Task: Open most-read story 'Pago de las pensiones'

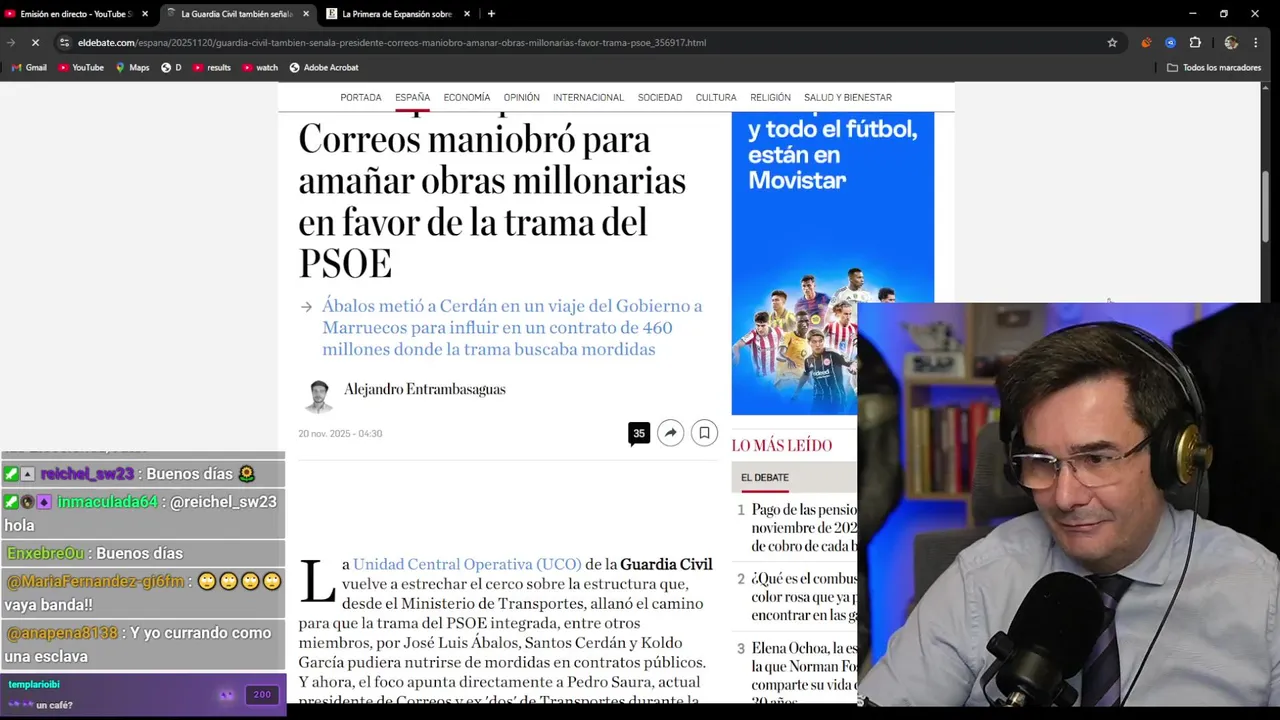Action: 804,528
